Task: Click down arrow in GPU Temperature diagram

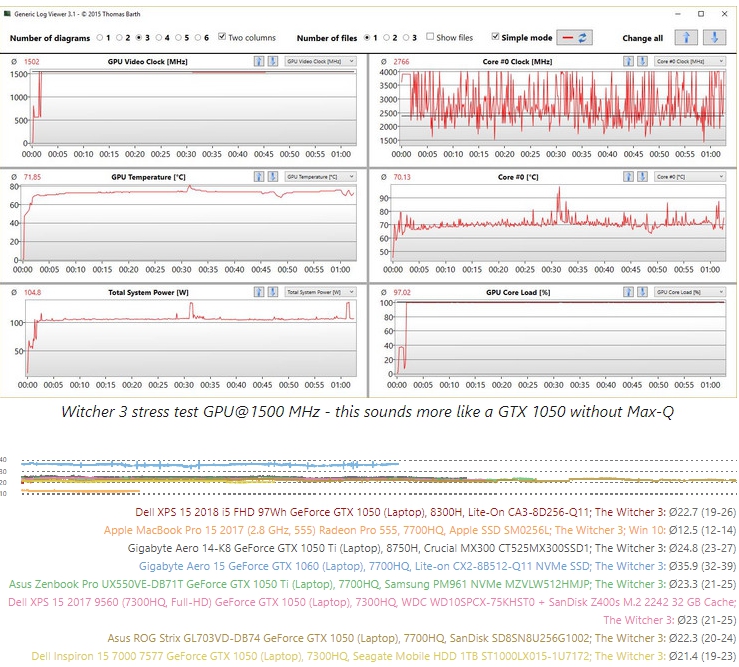Action: coord(272,177)
